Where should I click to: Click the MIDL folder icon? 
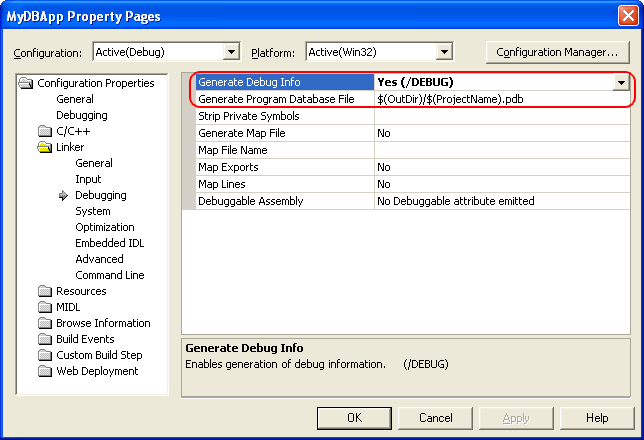click(45, 308)
